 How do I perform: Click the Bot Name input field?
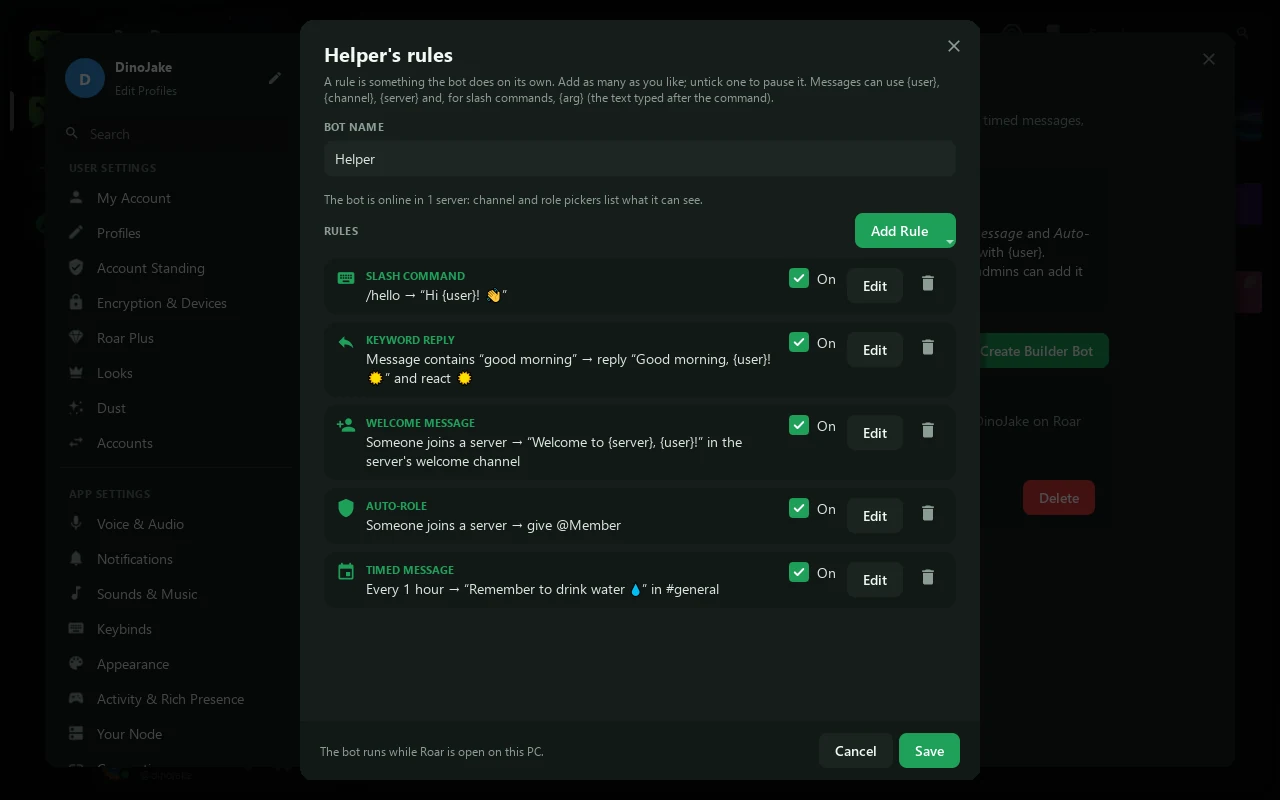(640, 159)
